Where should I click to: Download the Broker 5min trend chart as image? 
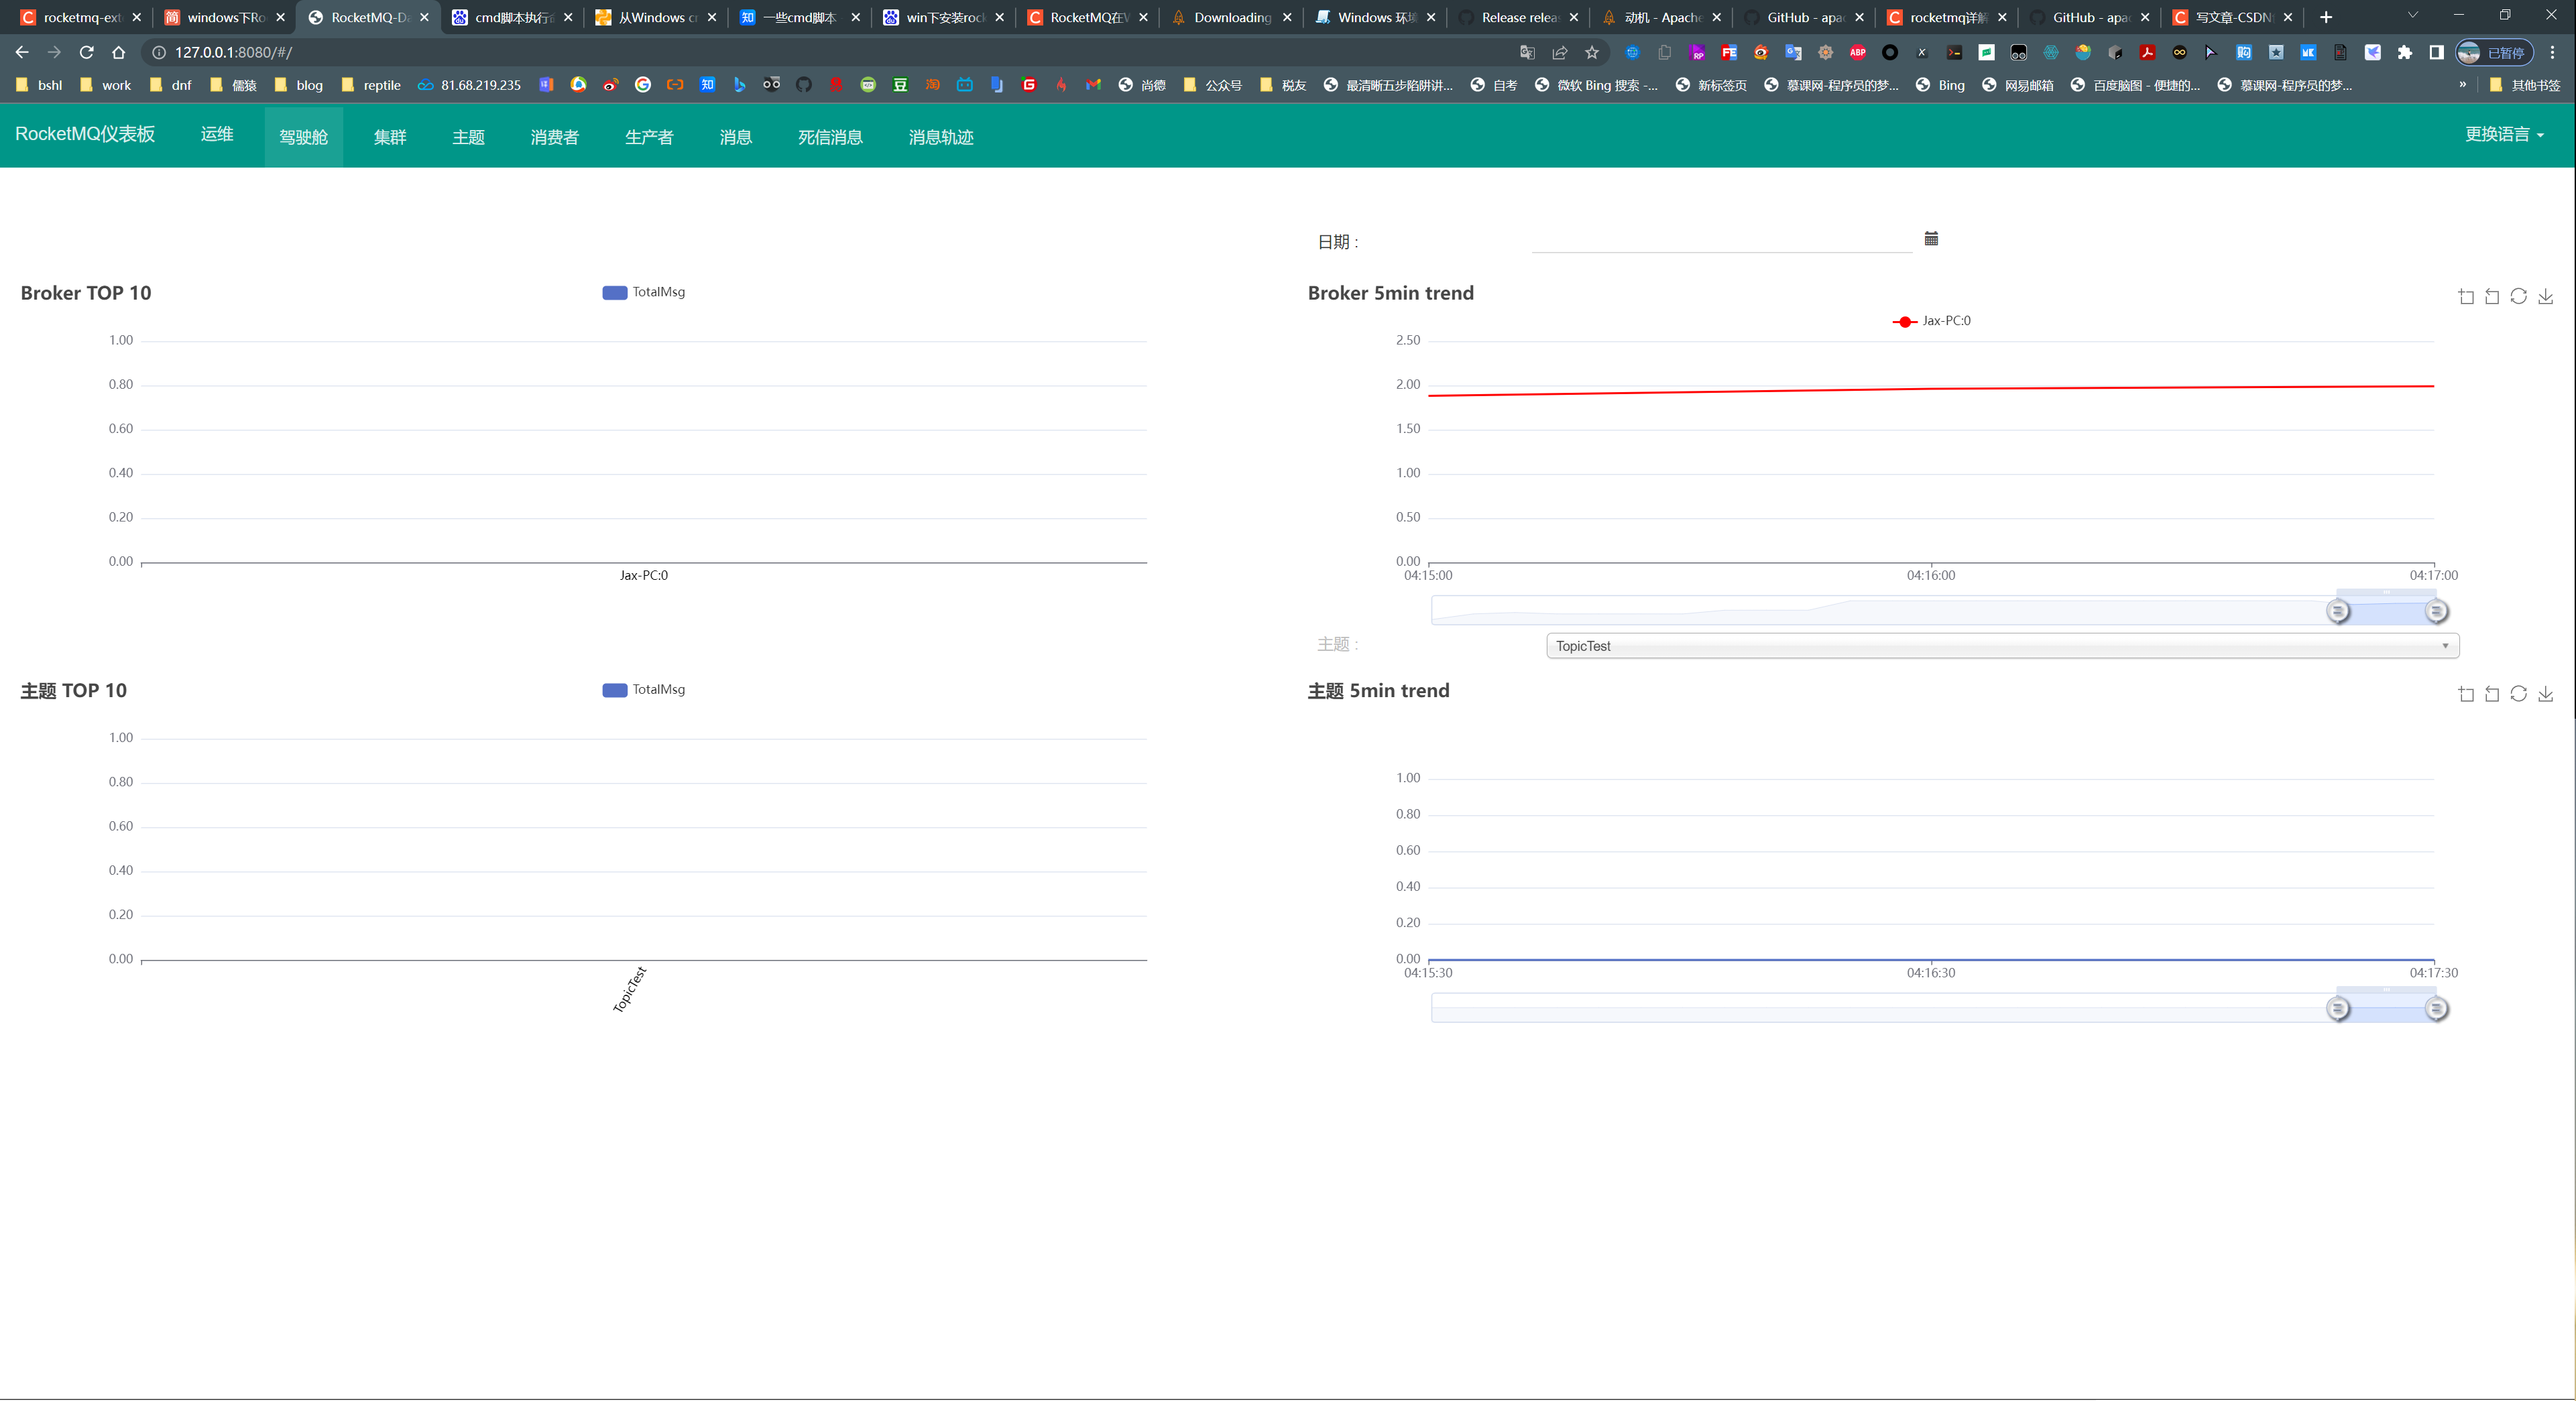coord(2546,296)
